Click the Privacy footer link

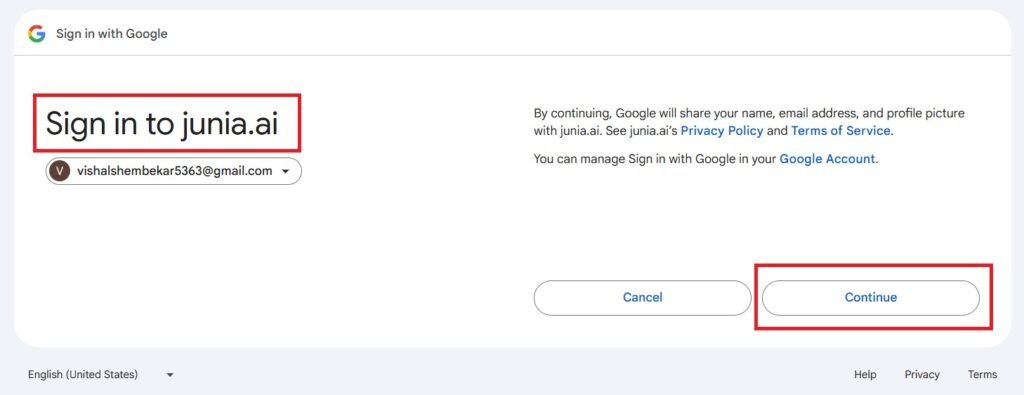(x=921, y=375)
